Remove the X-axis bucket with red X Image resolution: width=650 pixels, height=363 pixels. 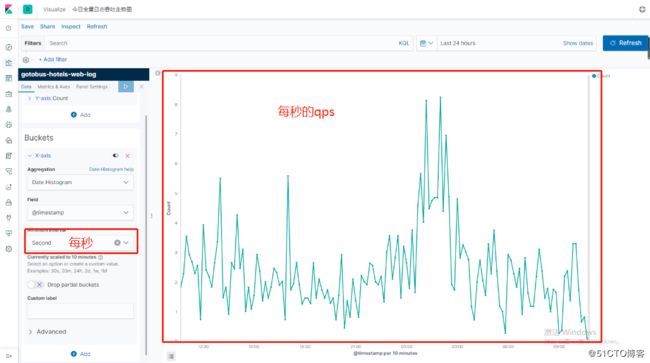point(128,156)
